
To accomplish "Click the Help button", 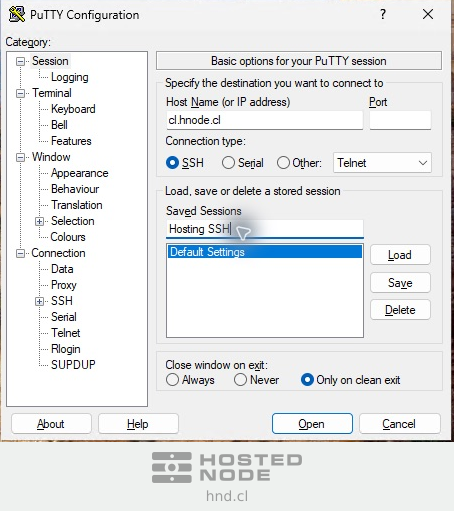I will [x=138, y=424].
